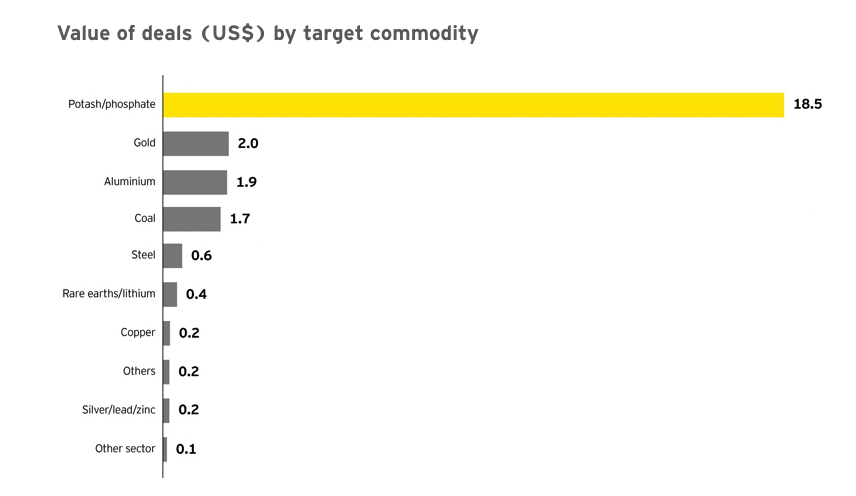Select the Rare earths/lithium bar
Viewport: 856px width, 496px height.
click(x=170, y=294)
